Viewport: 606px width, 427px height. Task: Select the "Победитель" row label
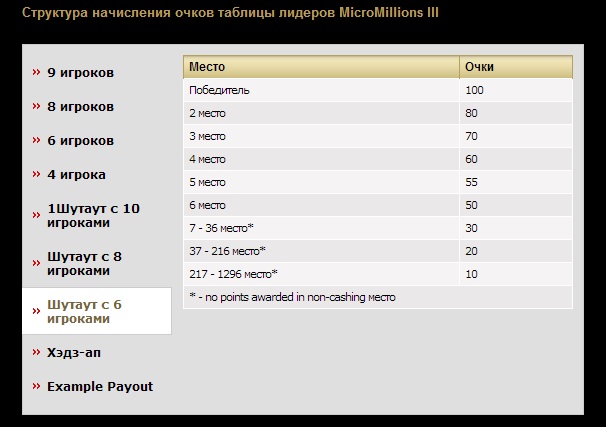219,90
